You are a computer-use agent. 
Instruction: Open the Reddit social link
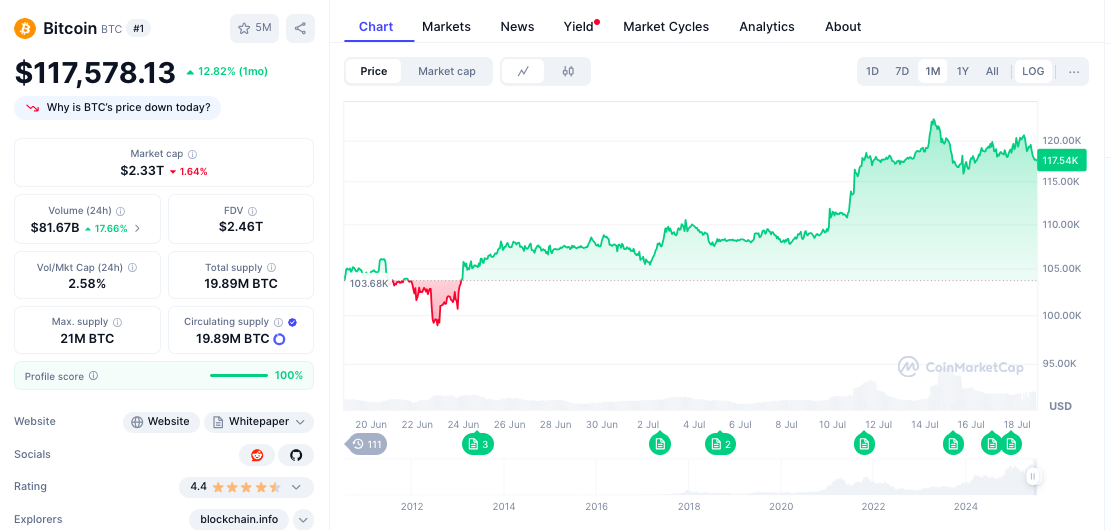(x=257, y=455)
